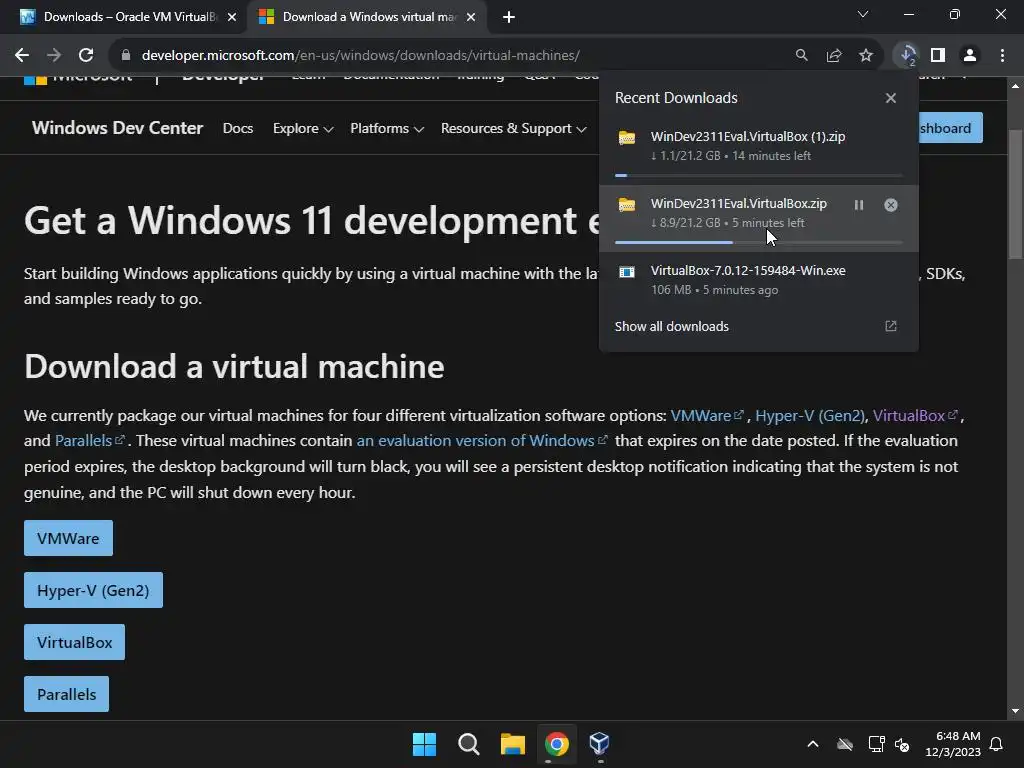The image size is (1024, 768).
Task: Close the Oracle VM VirtualBox downloads tab
Action: (x=232, y=17)
